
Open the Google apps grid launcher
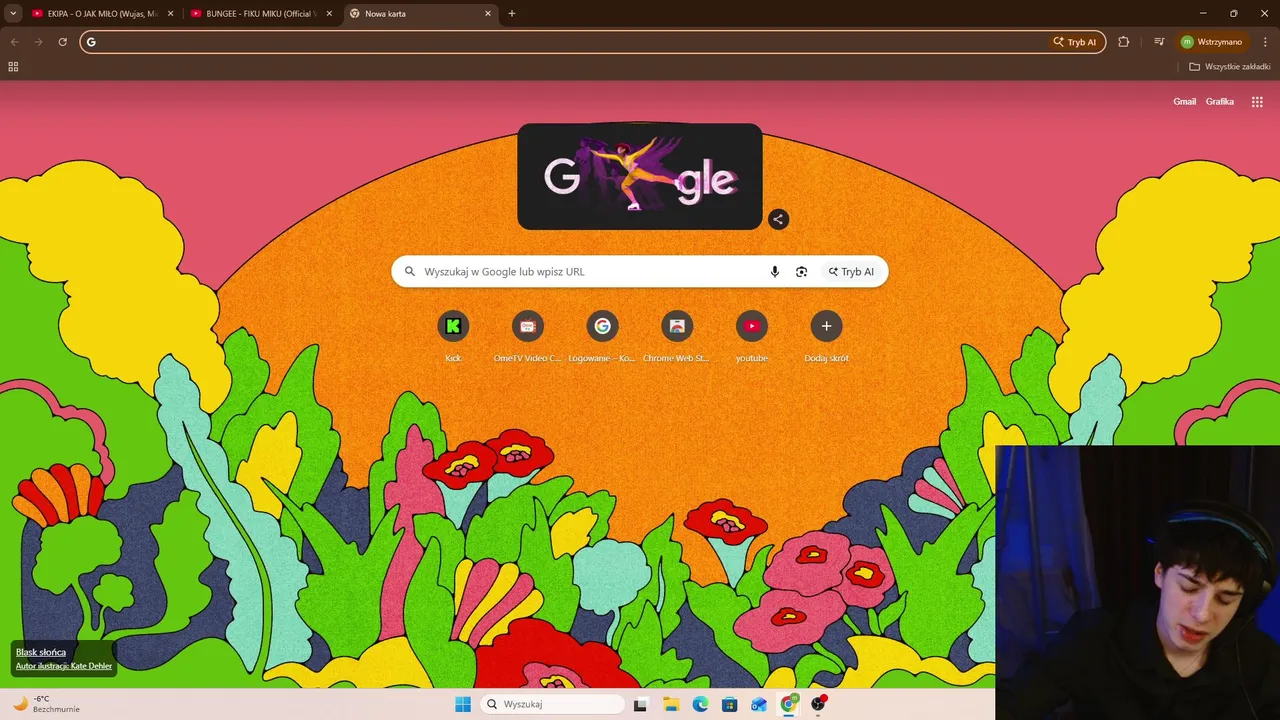pos(1257,102)
